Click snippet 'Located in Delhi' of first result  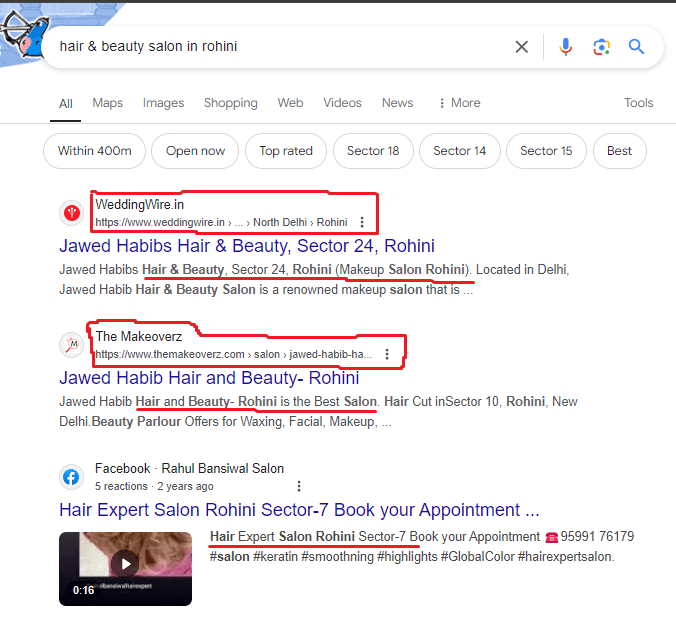pos(523,270)
